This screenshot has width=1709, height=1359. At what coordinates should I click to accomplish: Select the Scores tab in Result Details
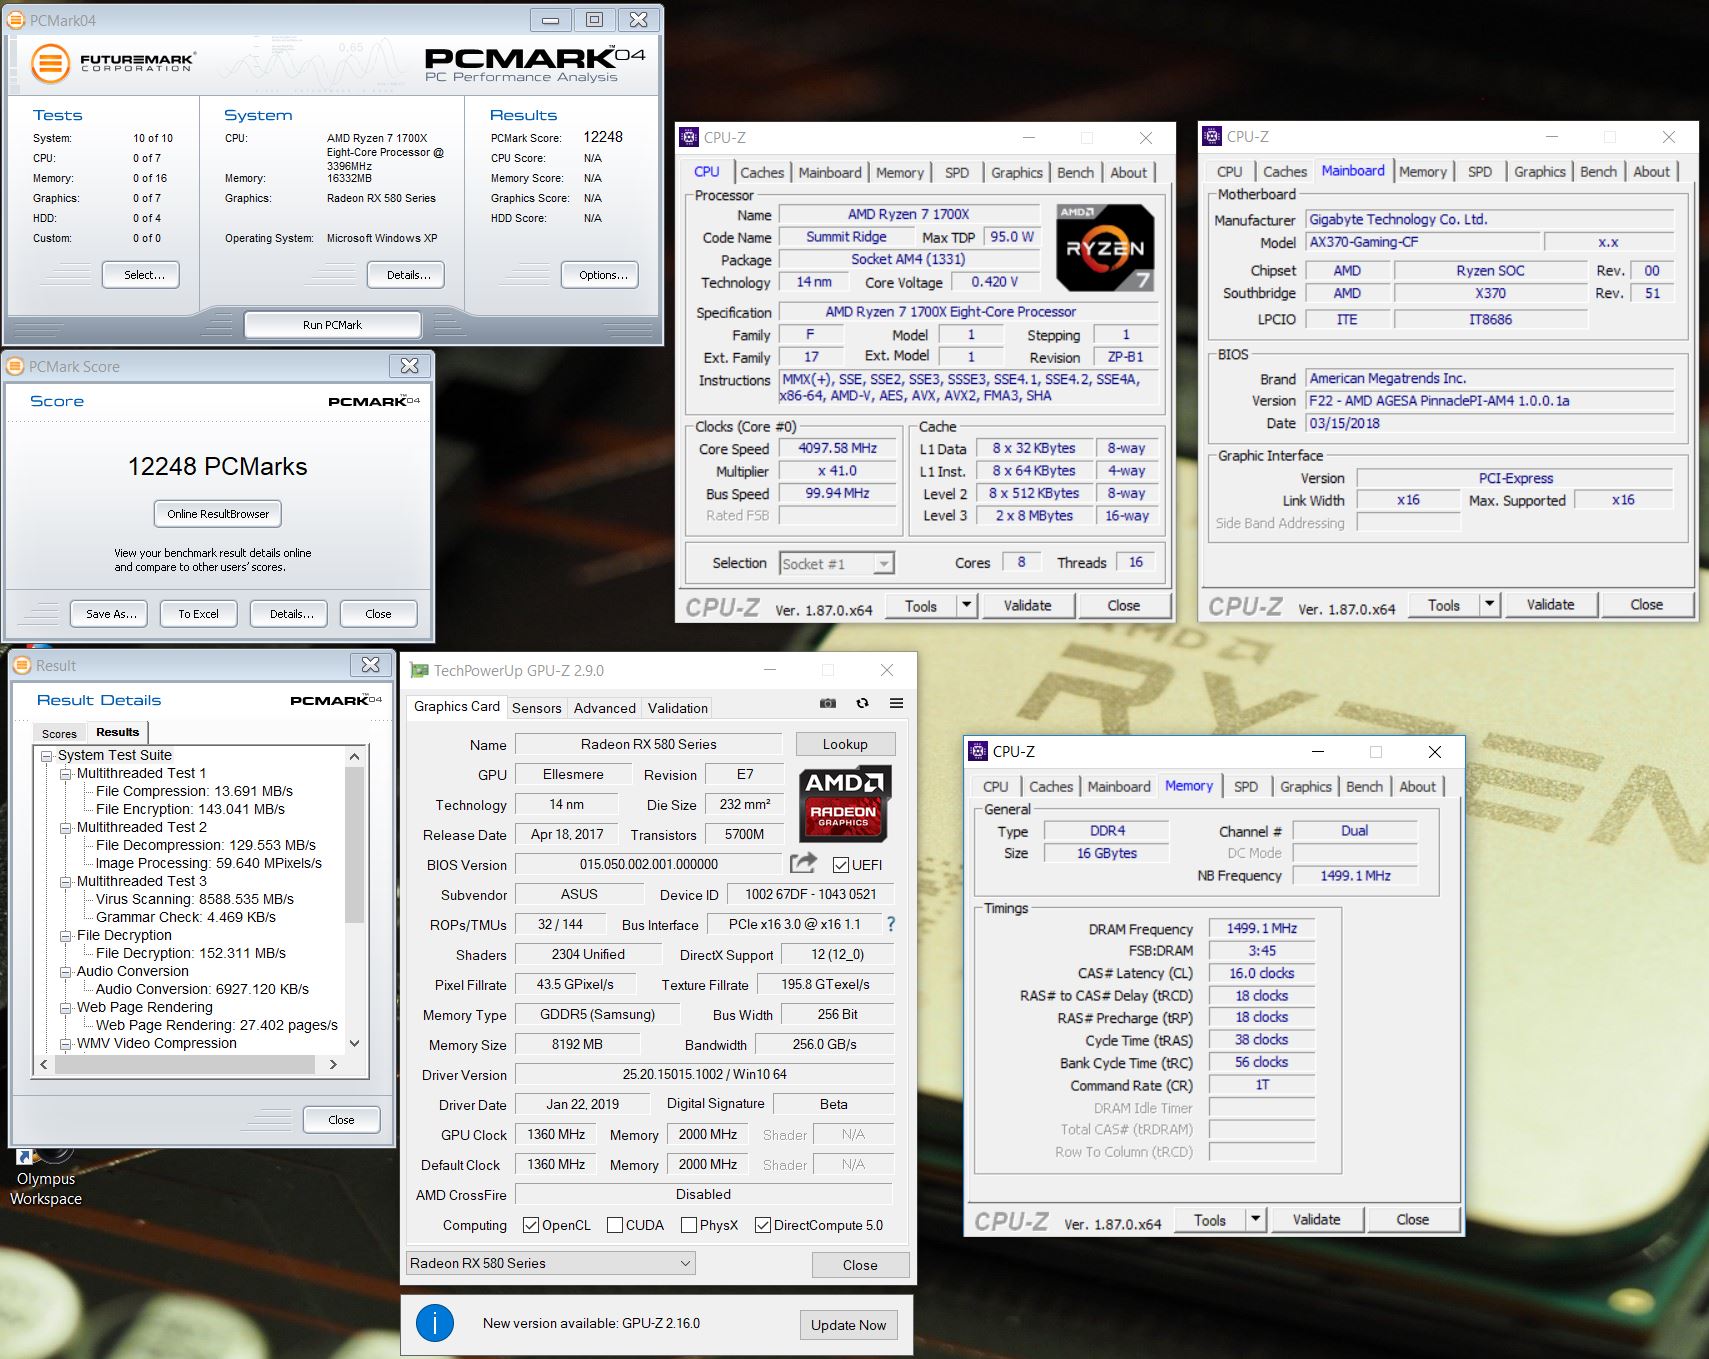click(59, 733)
